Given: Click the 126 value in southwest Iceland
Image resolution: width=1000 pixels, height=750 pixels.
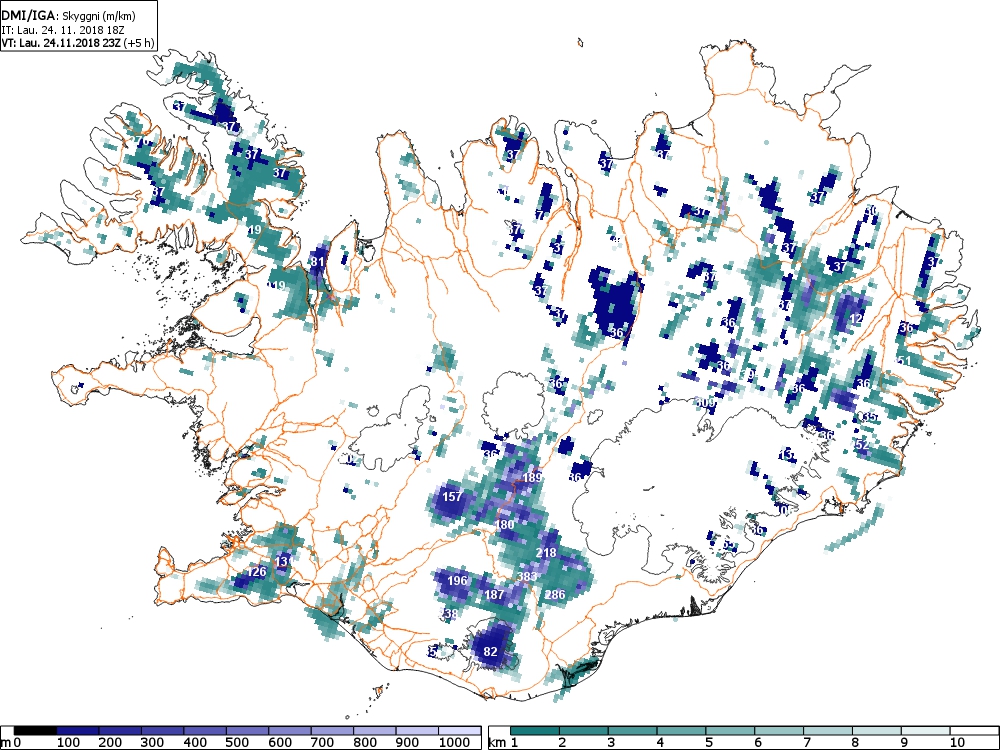Looking at the screenshot, I should pyautogui.click(x=256, y=572).
